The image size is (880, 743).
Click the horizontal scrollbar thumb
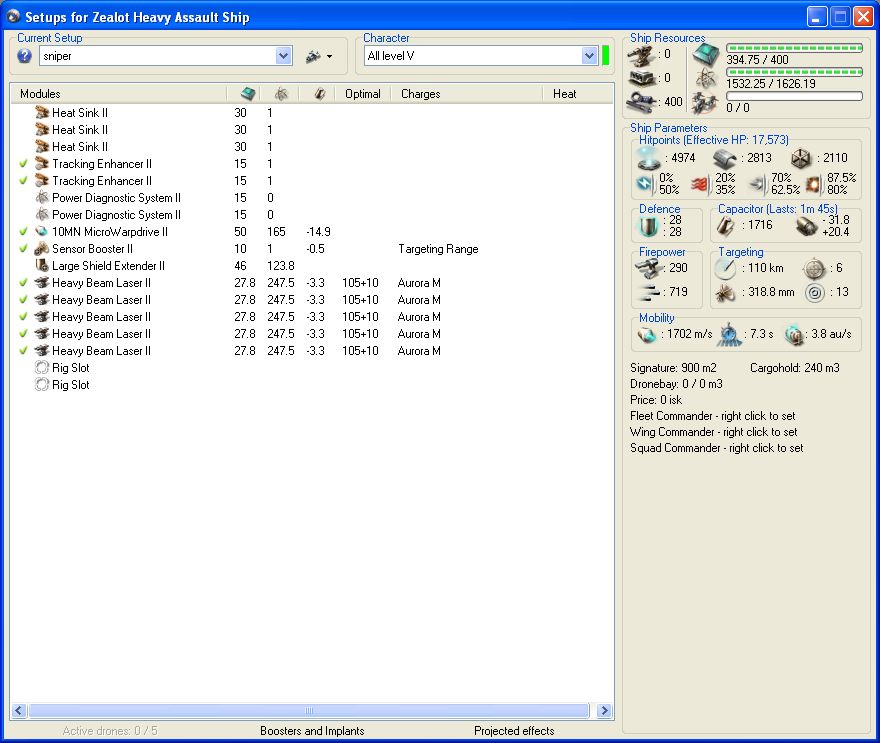click(x=309, y=710)
